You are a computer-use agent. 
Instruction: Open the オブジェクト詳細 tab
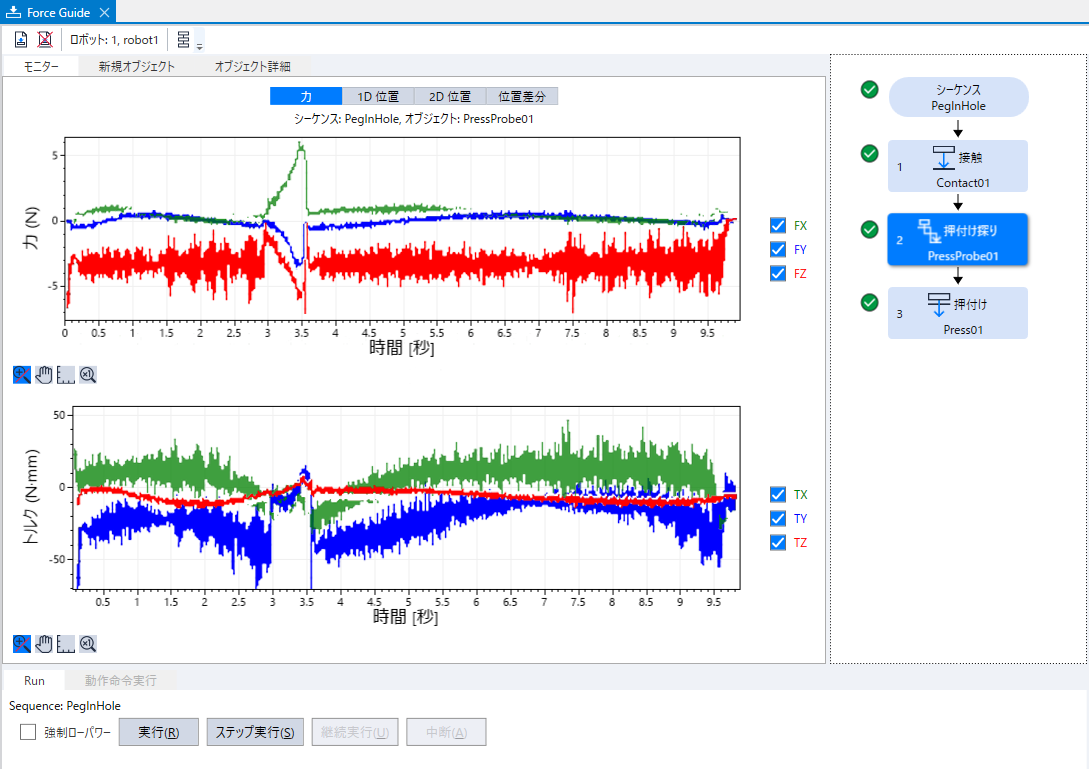pos(252,67)
